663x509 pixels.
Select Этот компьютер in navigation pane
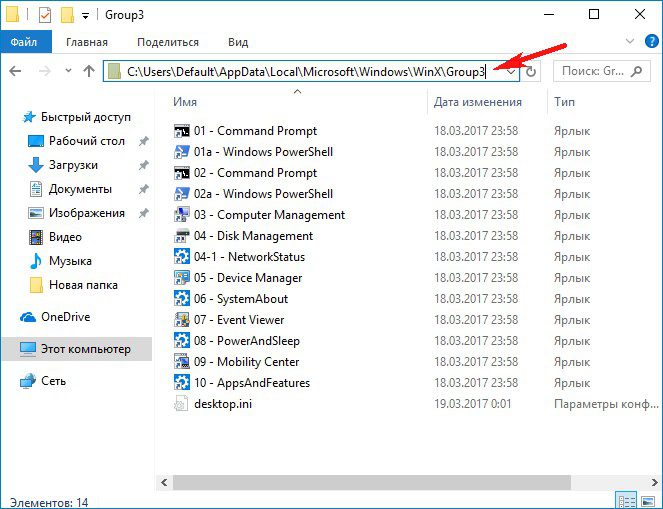(77, 349)
